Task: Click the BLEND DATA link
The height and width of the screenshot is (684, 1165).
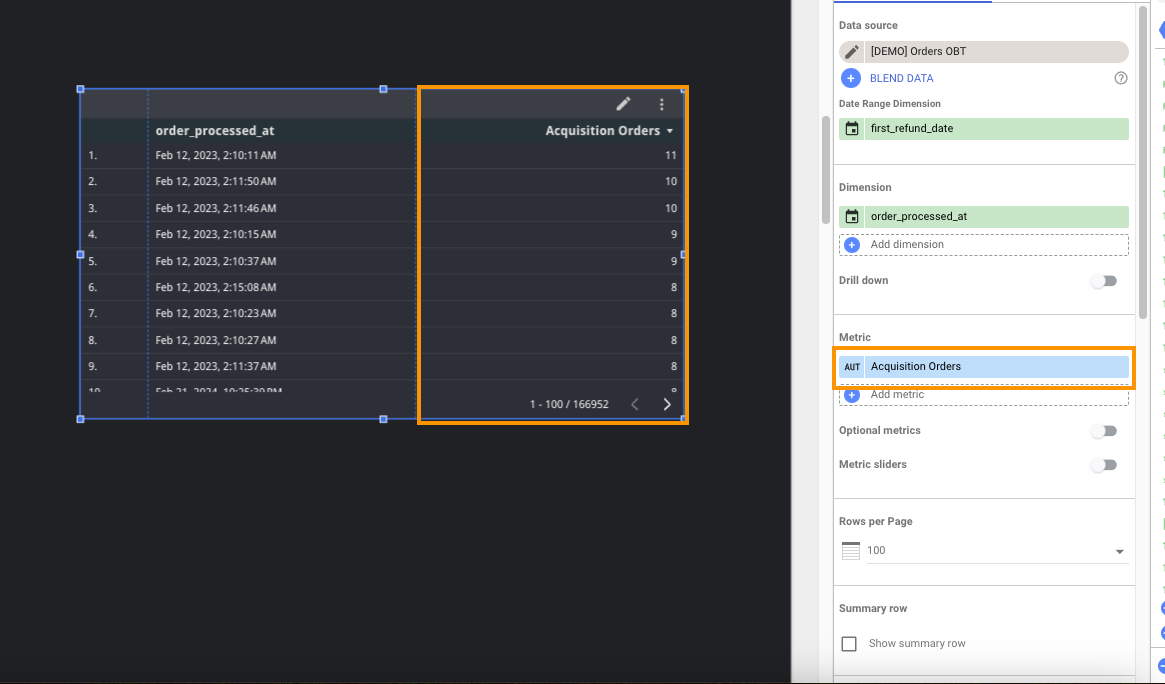Action: (901, 78)
